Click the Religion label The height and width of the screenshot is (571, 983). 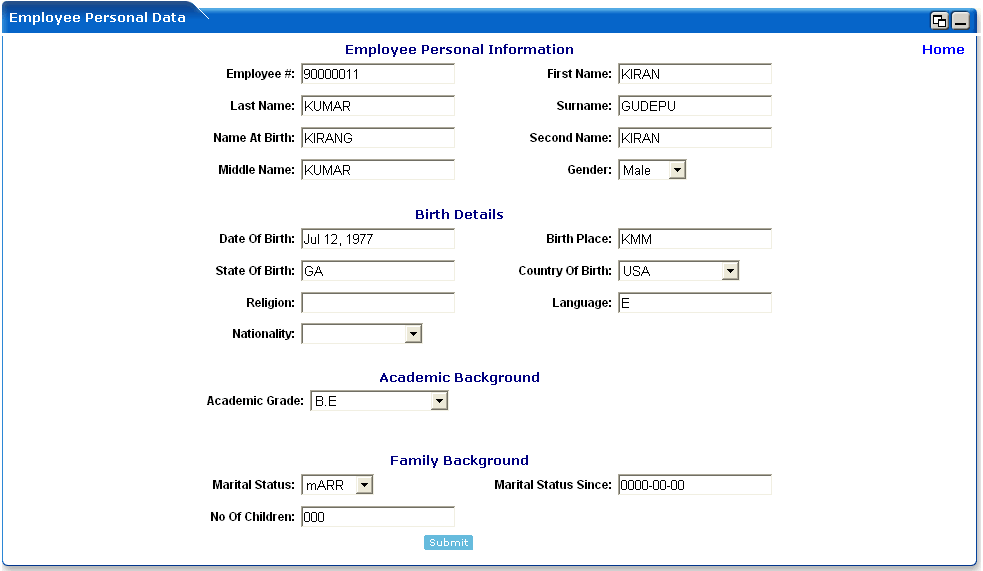(270, 303)
